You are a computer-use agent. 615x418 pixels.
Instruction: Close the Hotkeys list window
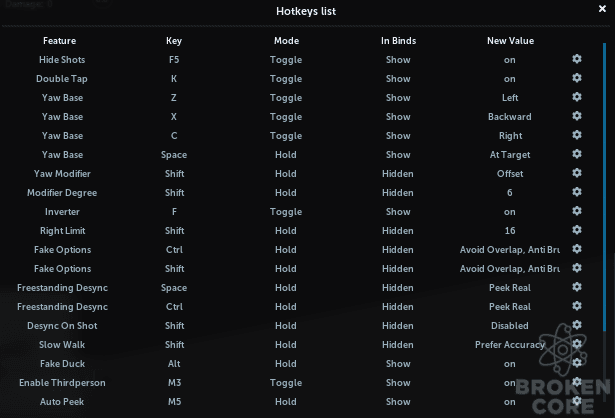click(x=602, y=9)
